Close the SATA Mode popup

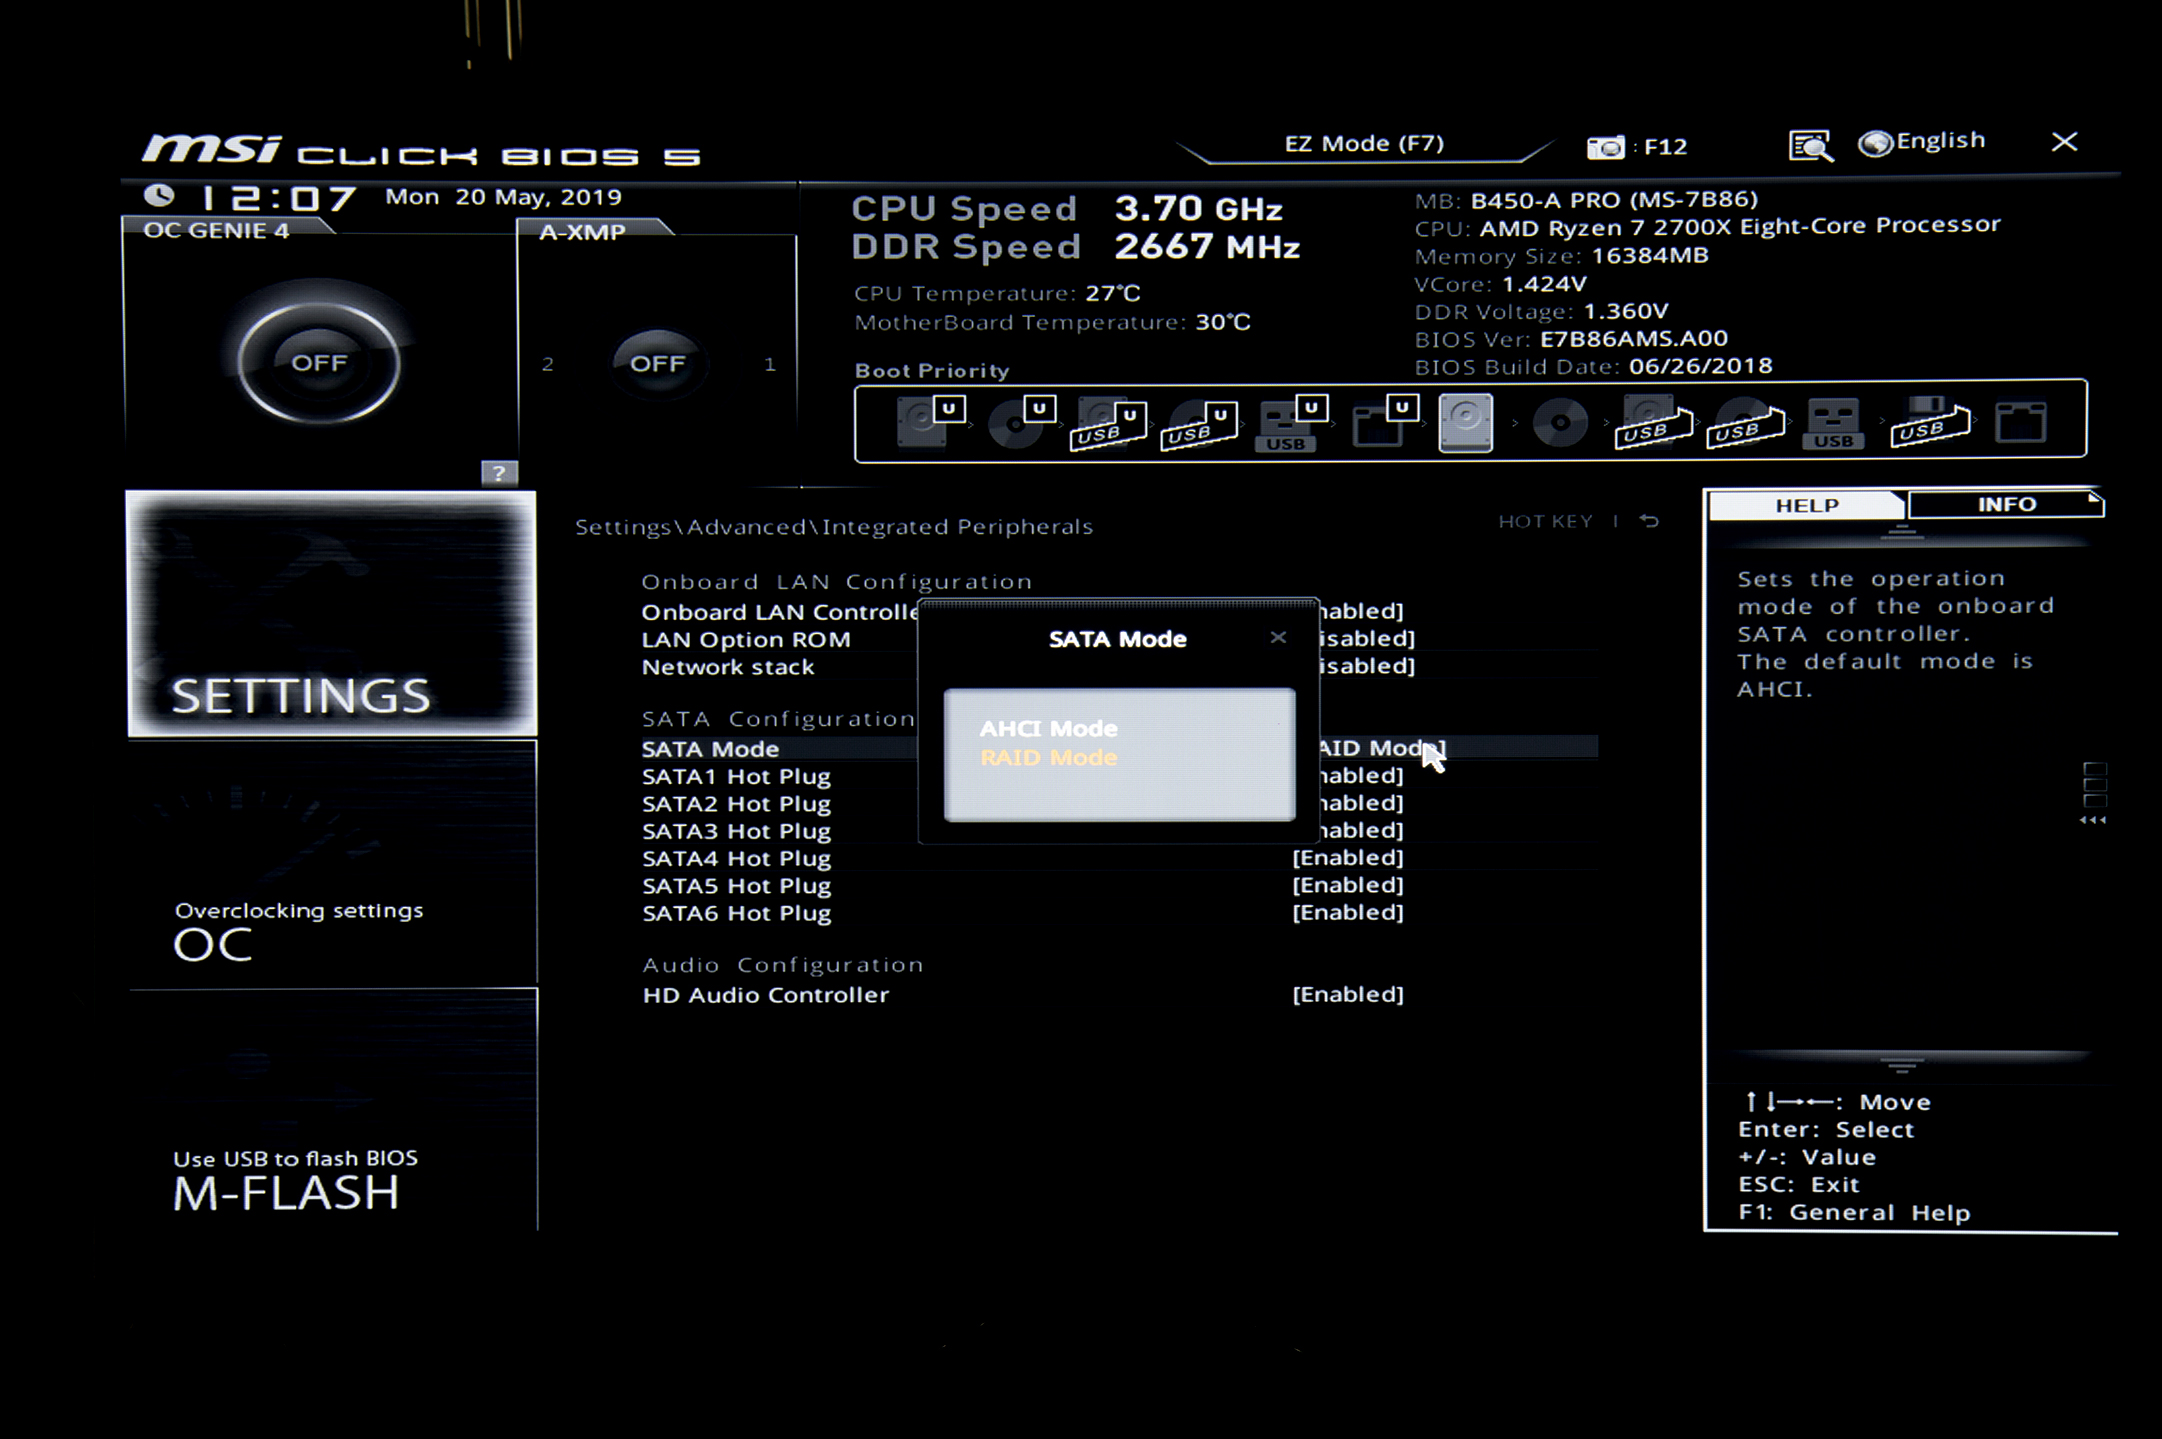[x=1278, y=637]
